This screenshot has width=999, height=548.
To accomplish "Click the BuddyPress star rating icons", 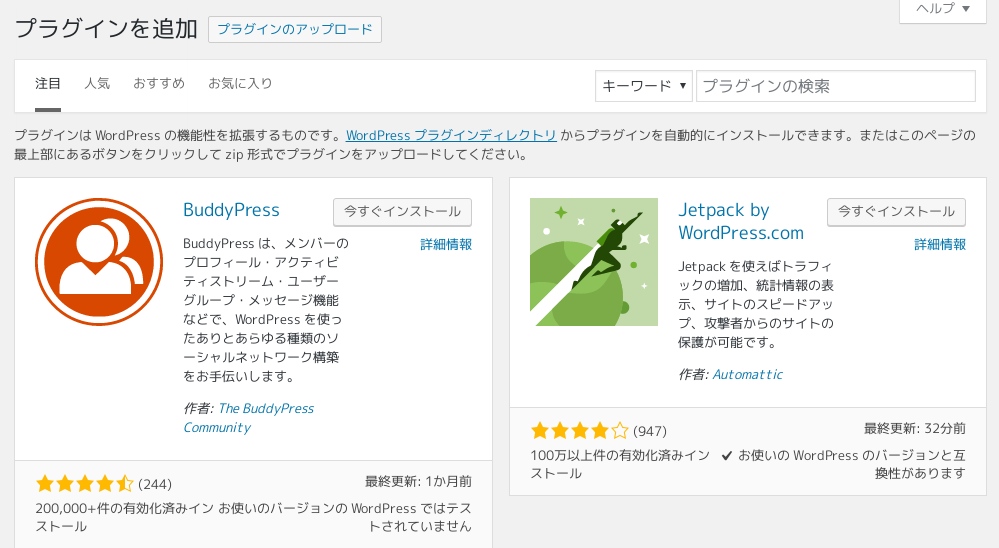I will tap(85, 484).
